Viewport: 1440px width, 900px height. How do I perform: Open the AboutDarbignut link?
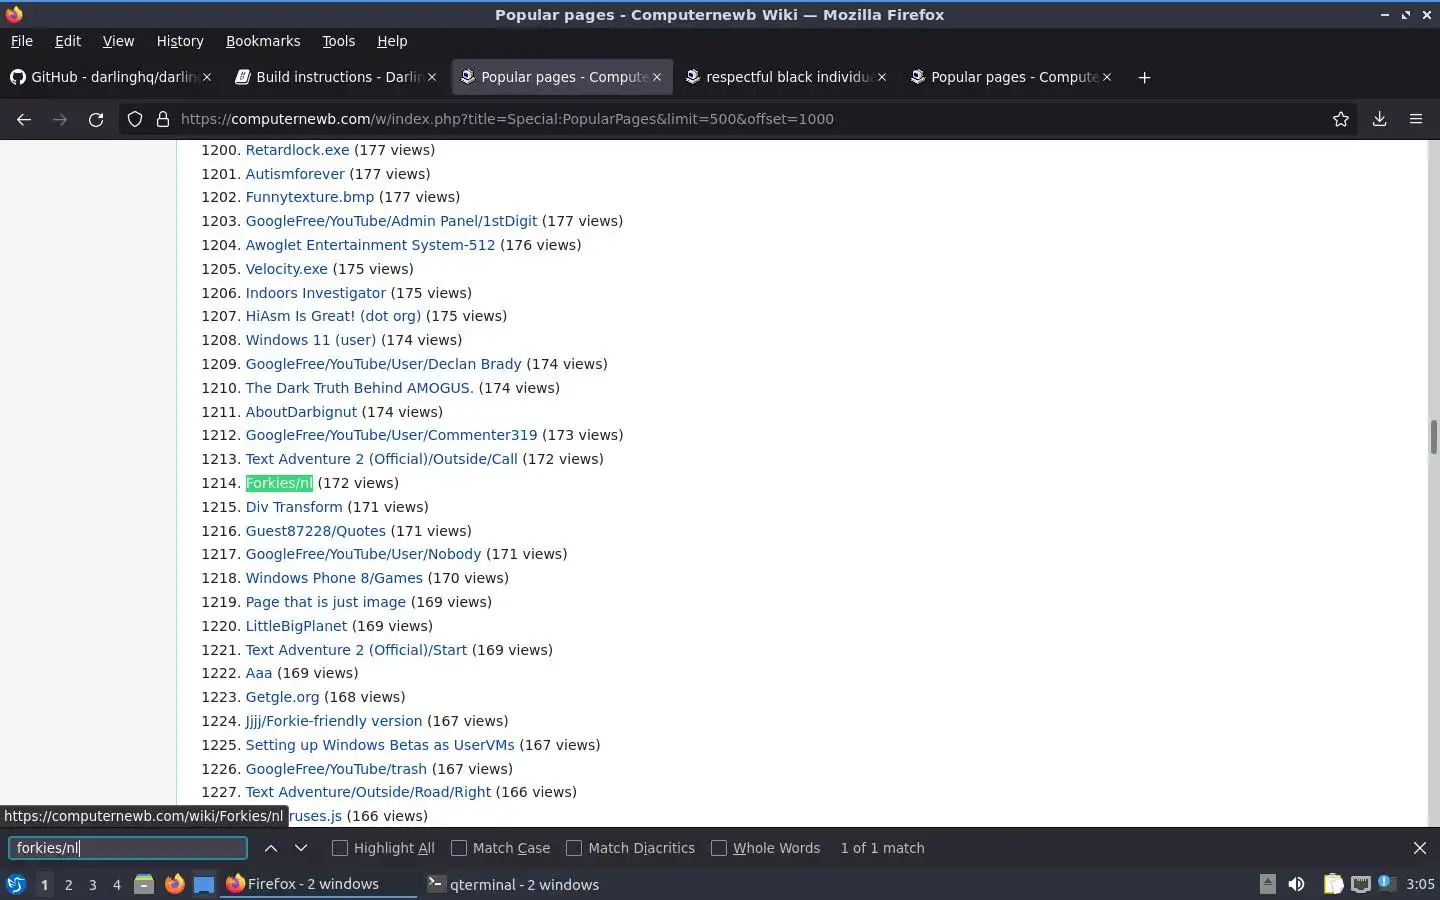[301, 412]
